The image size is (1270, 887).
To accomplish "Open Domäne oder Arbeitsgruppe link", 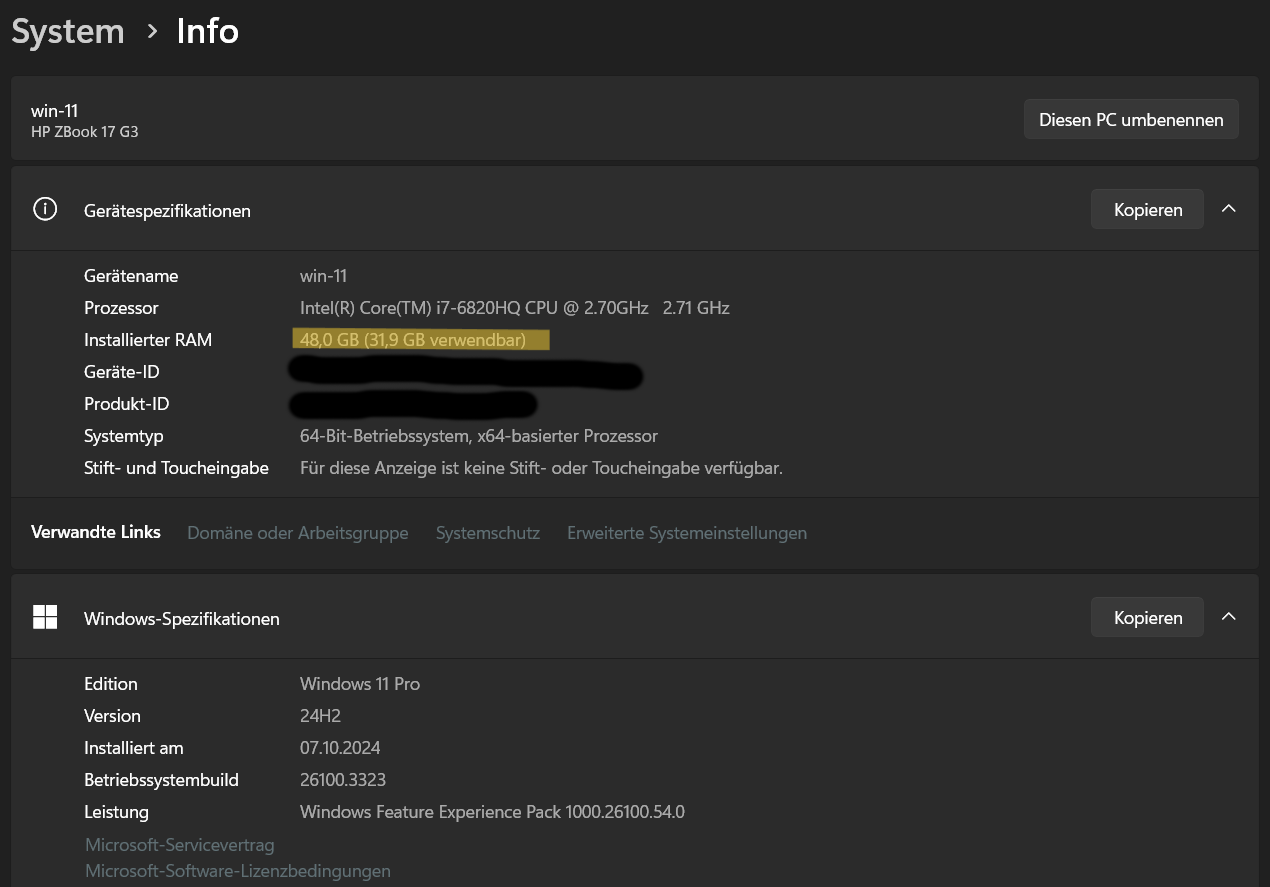I will pyautogui.click(x=298, y=533).
